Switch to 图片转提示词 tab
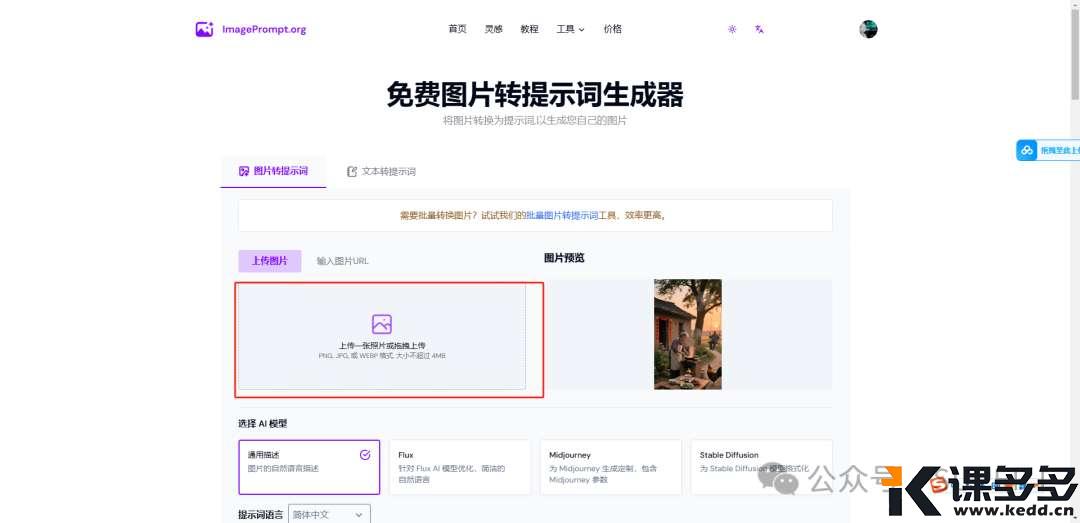The height and width of the screenshot is (523, 1080). pyautogui.click(x=273, y=171)
